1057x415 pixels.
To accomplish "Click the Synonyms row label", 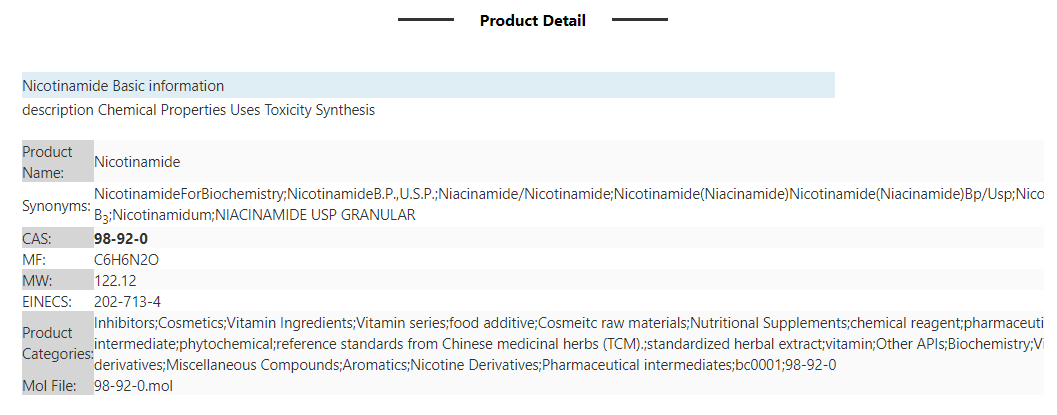I will click(57, 206).
